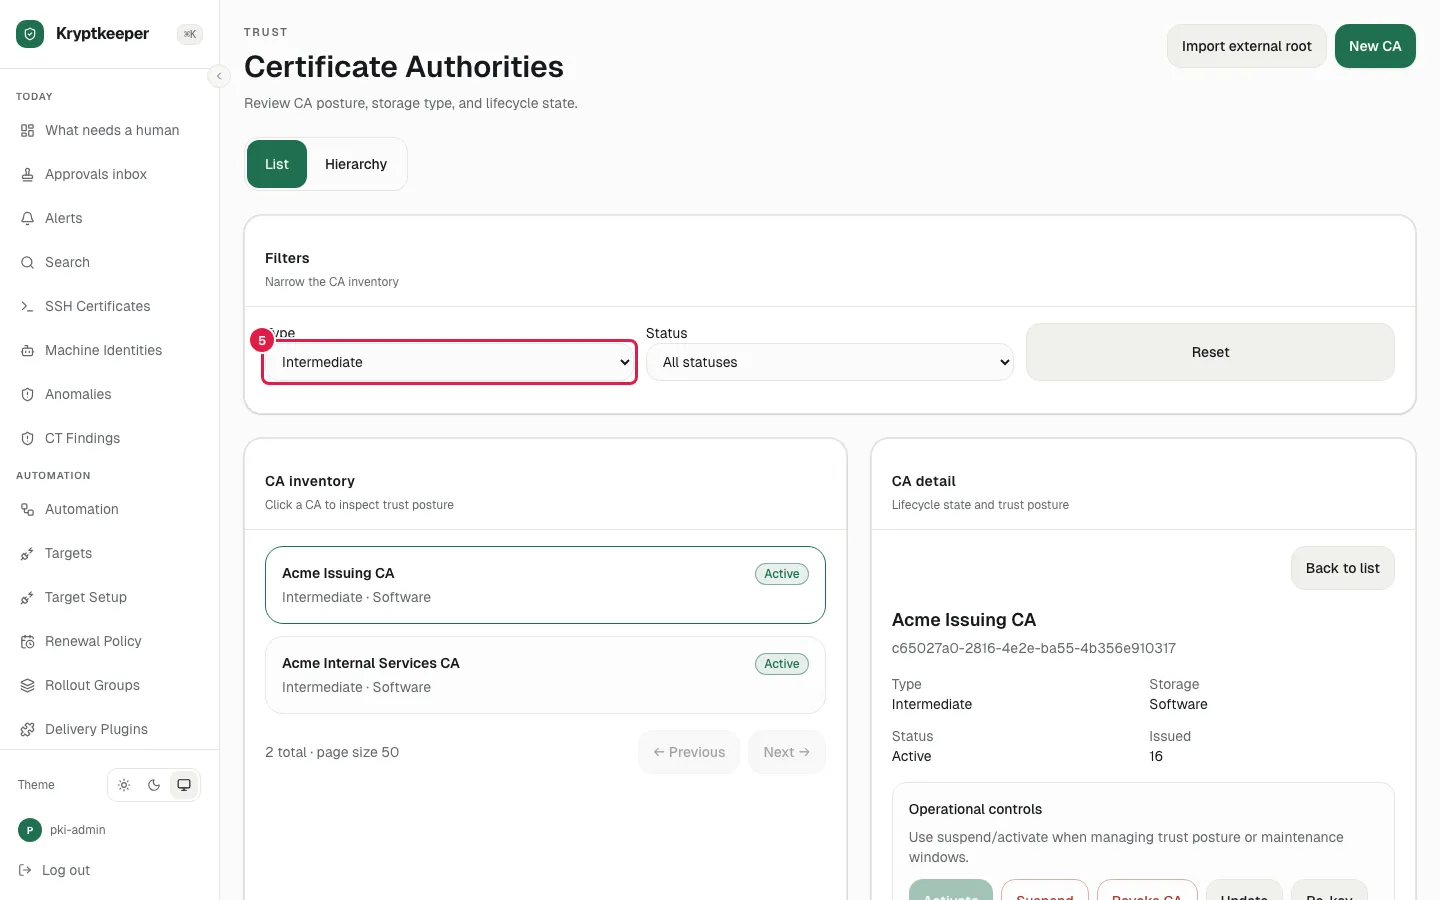Click the Kryptkeeper shield logo

[x=30, y=34]
